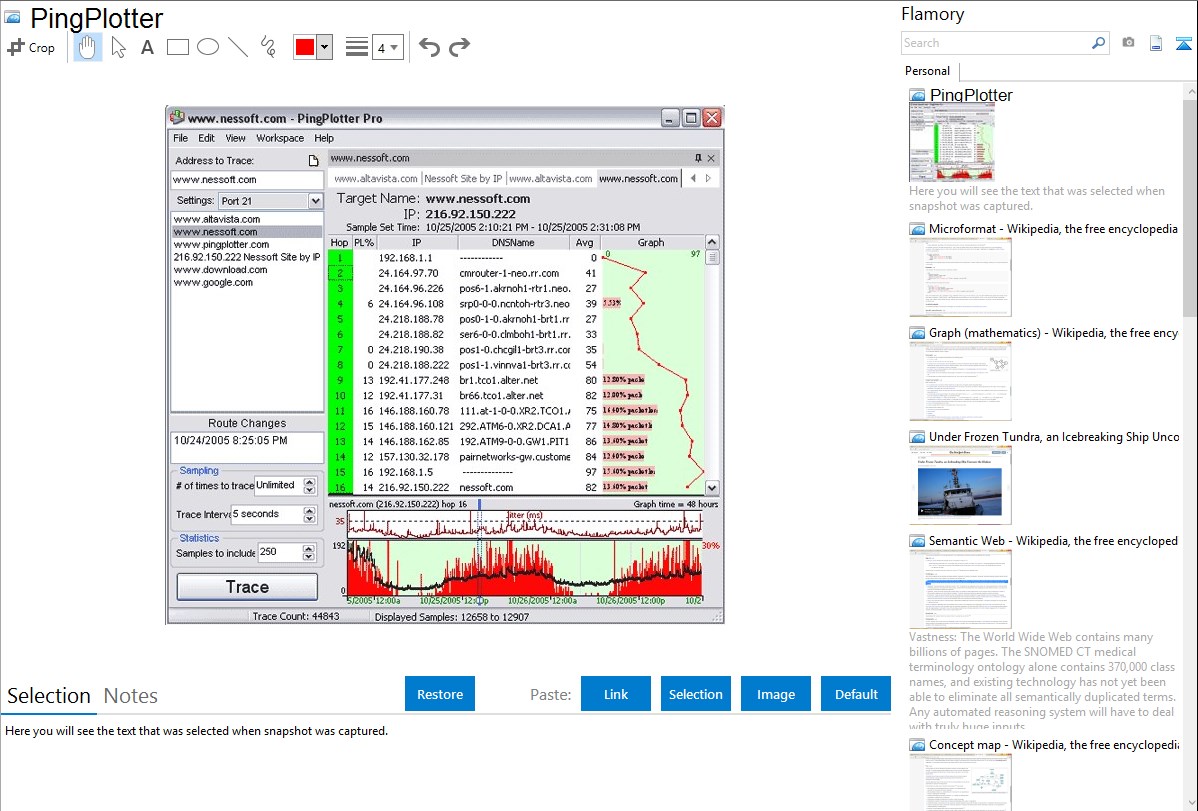Open the Personal tab in Flamory
1198x811 pixels.
pos(927,71)
